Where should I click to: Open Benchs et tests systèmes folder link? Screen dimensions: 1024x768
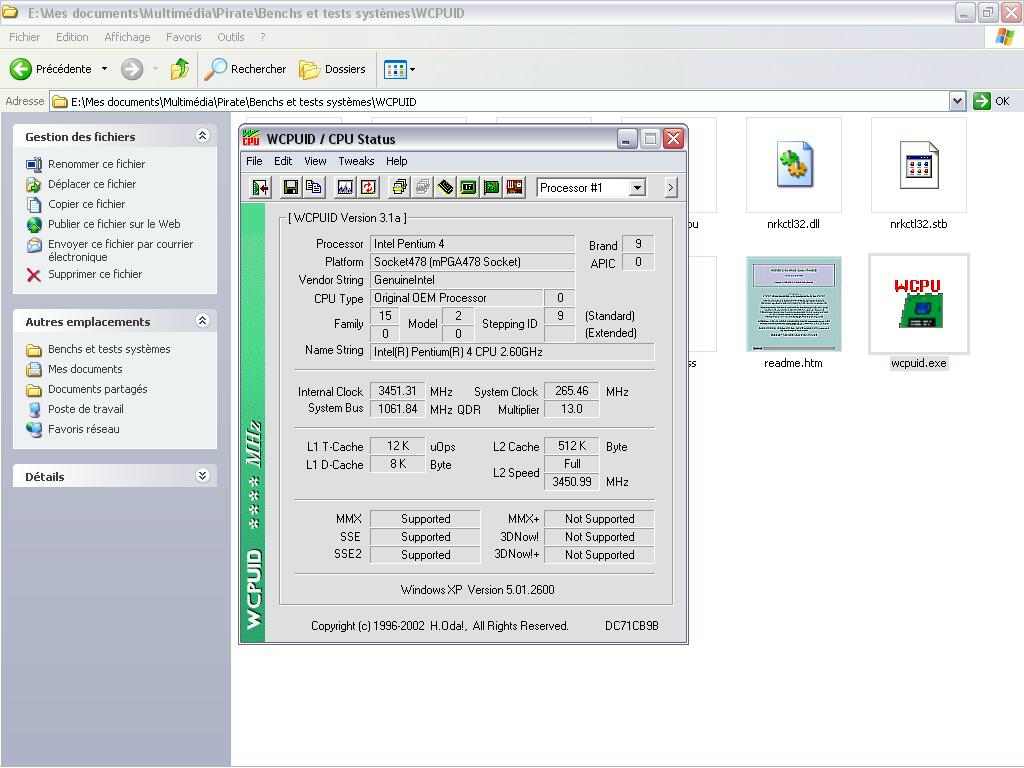[x=109, y=349]
